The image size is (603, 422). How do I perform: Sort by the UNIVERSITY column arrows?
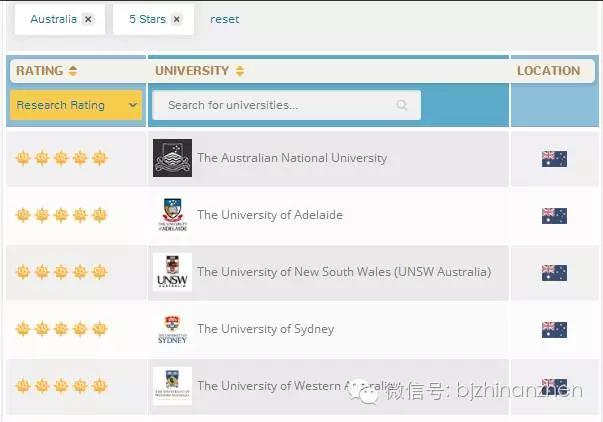click(240, 71)
